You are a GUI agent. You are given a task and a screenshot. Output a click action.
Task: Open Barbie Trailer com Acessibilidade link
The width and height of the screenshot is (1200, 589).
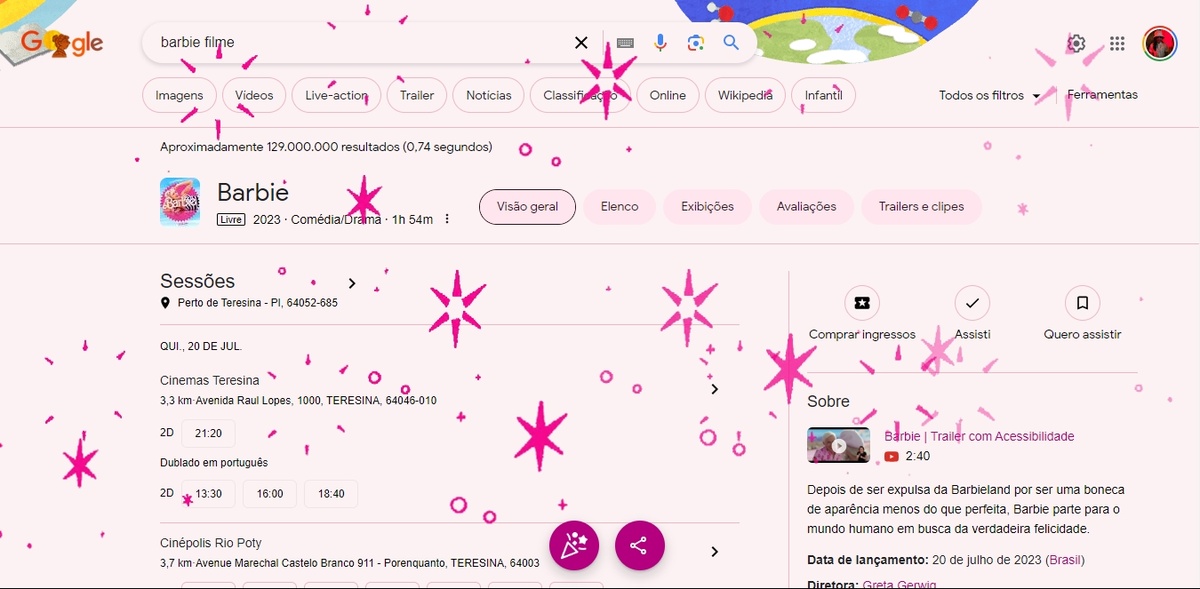point(979,436)
